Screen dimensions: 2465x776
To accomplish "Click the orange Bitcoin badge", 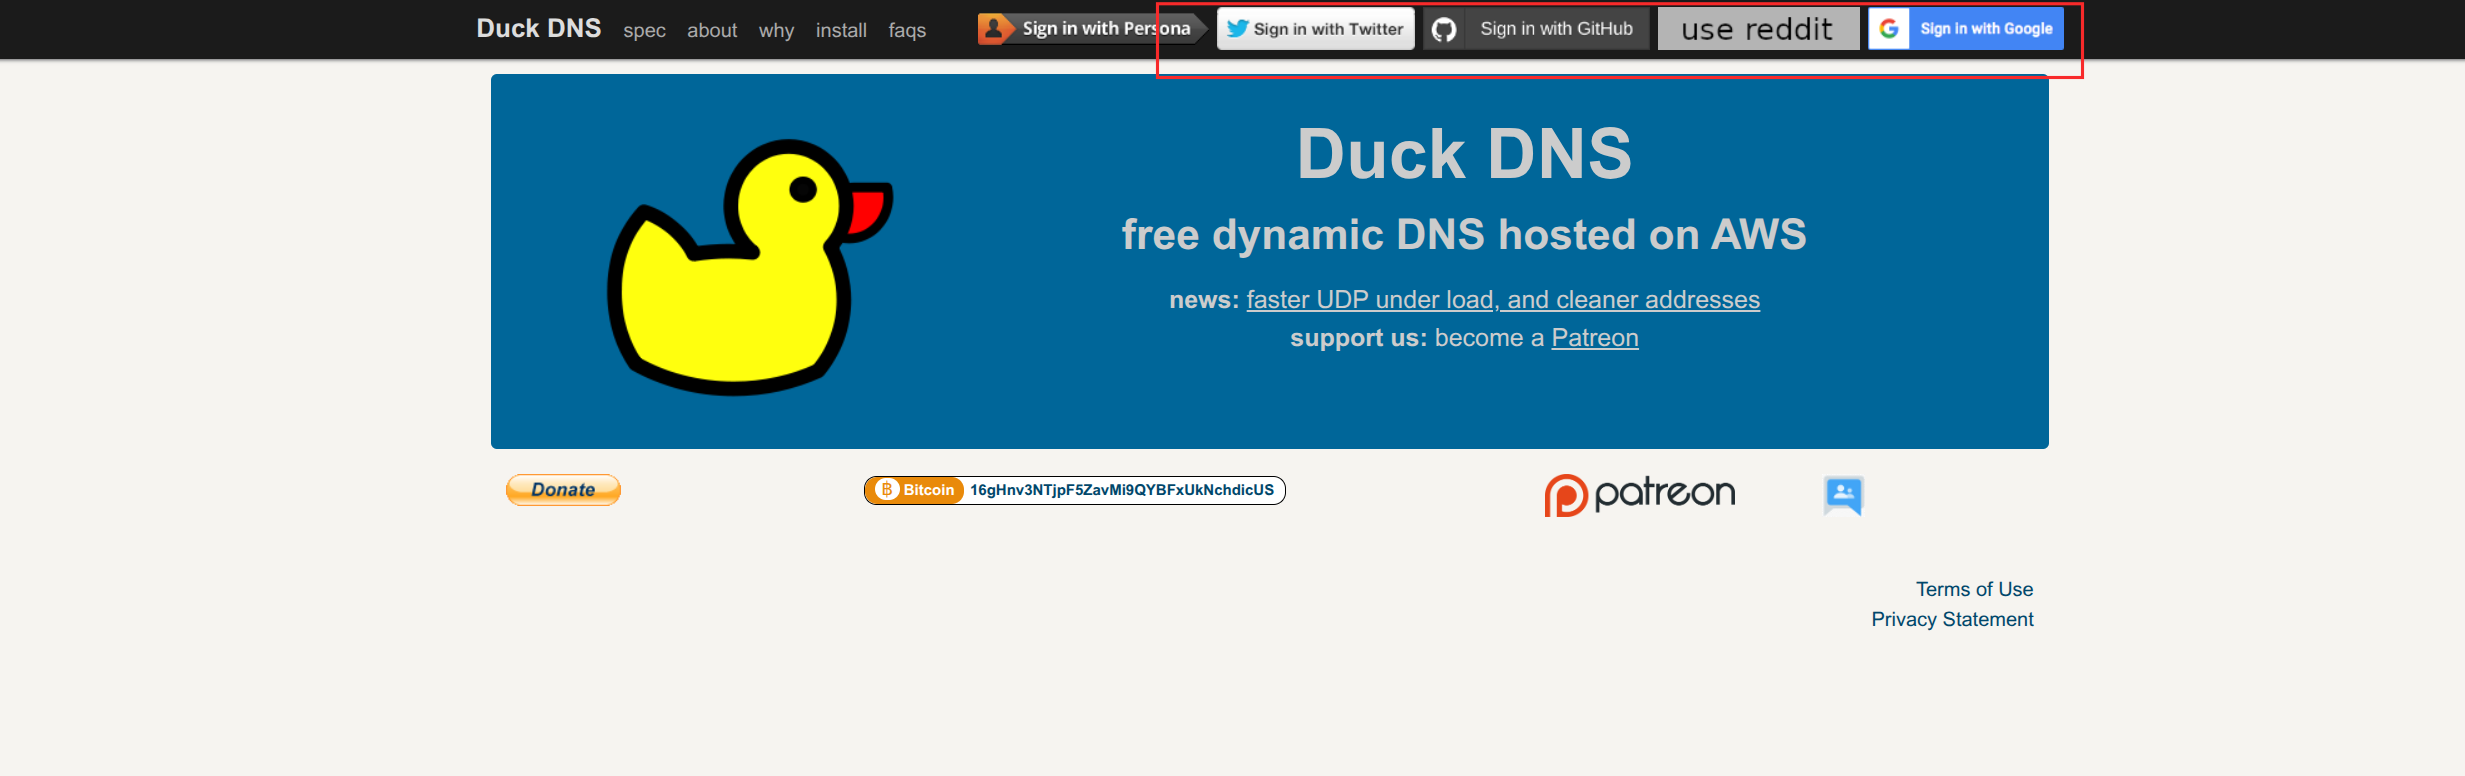I will tap(916, 490).
